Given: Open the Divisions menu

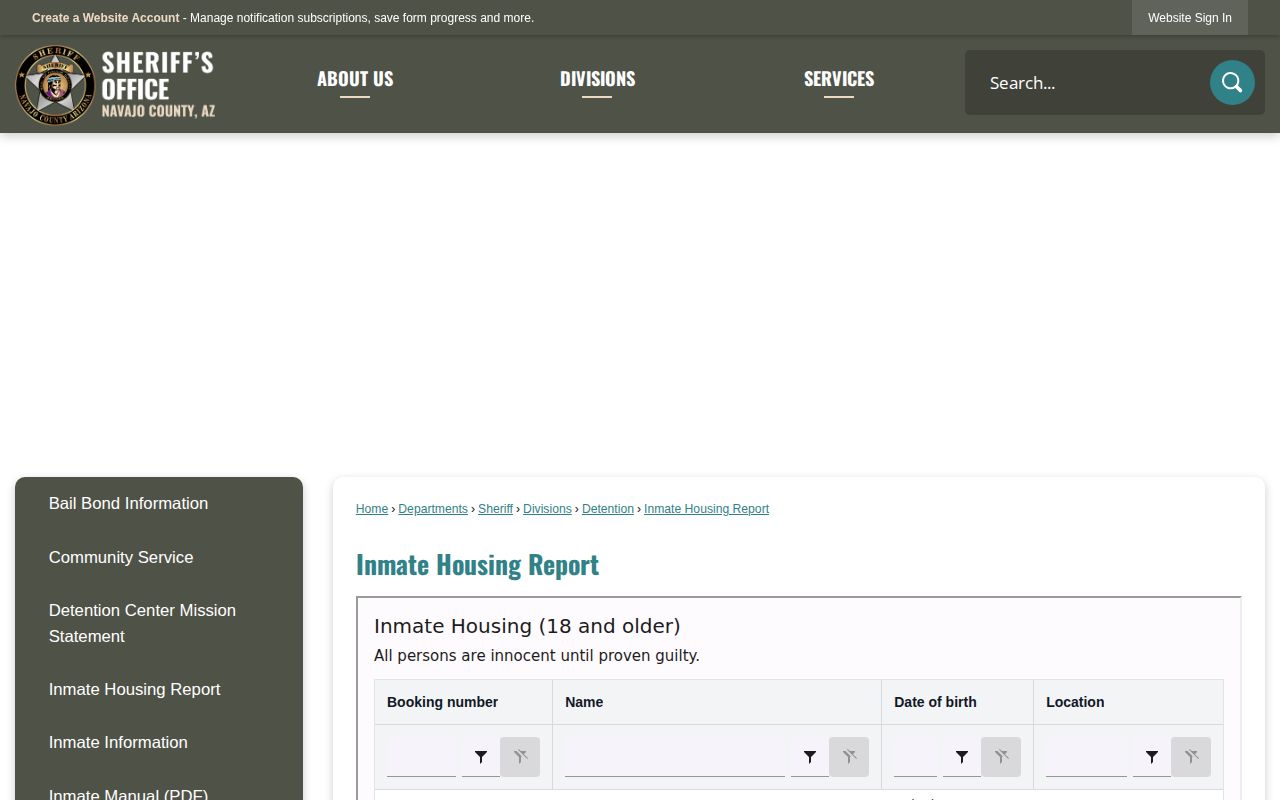Looking at the screenshot, I should 597,79.
